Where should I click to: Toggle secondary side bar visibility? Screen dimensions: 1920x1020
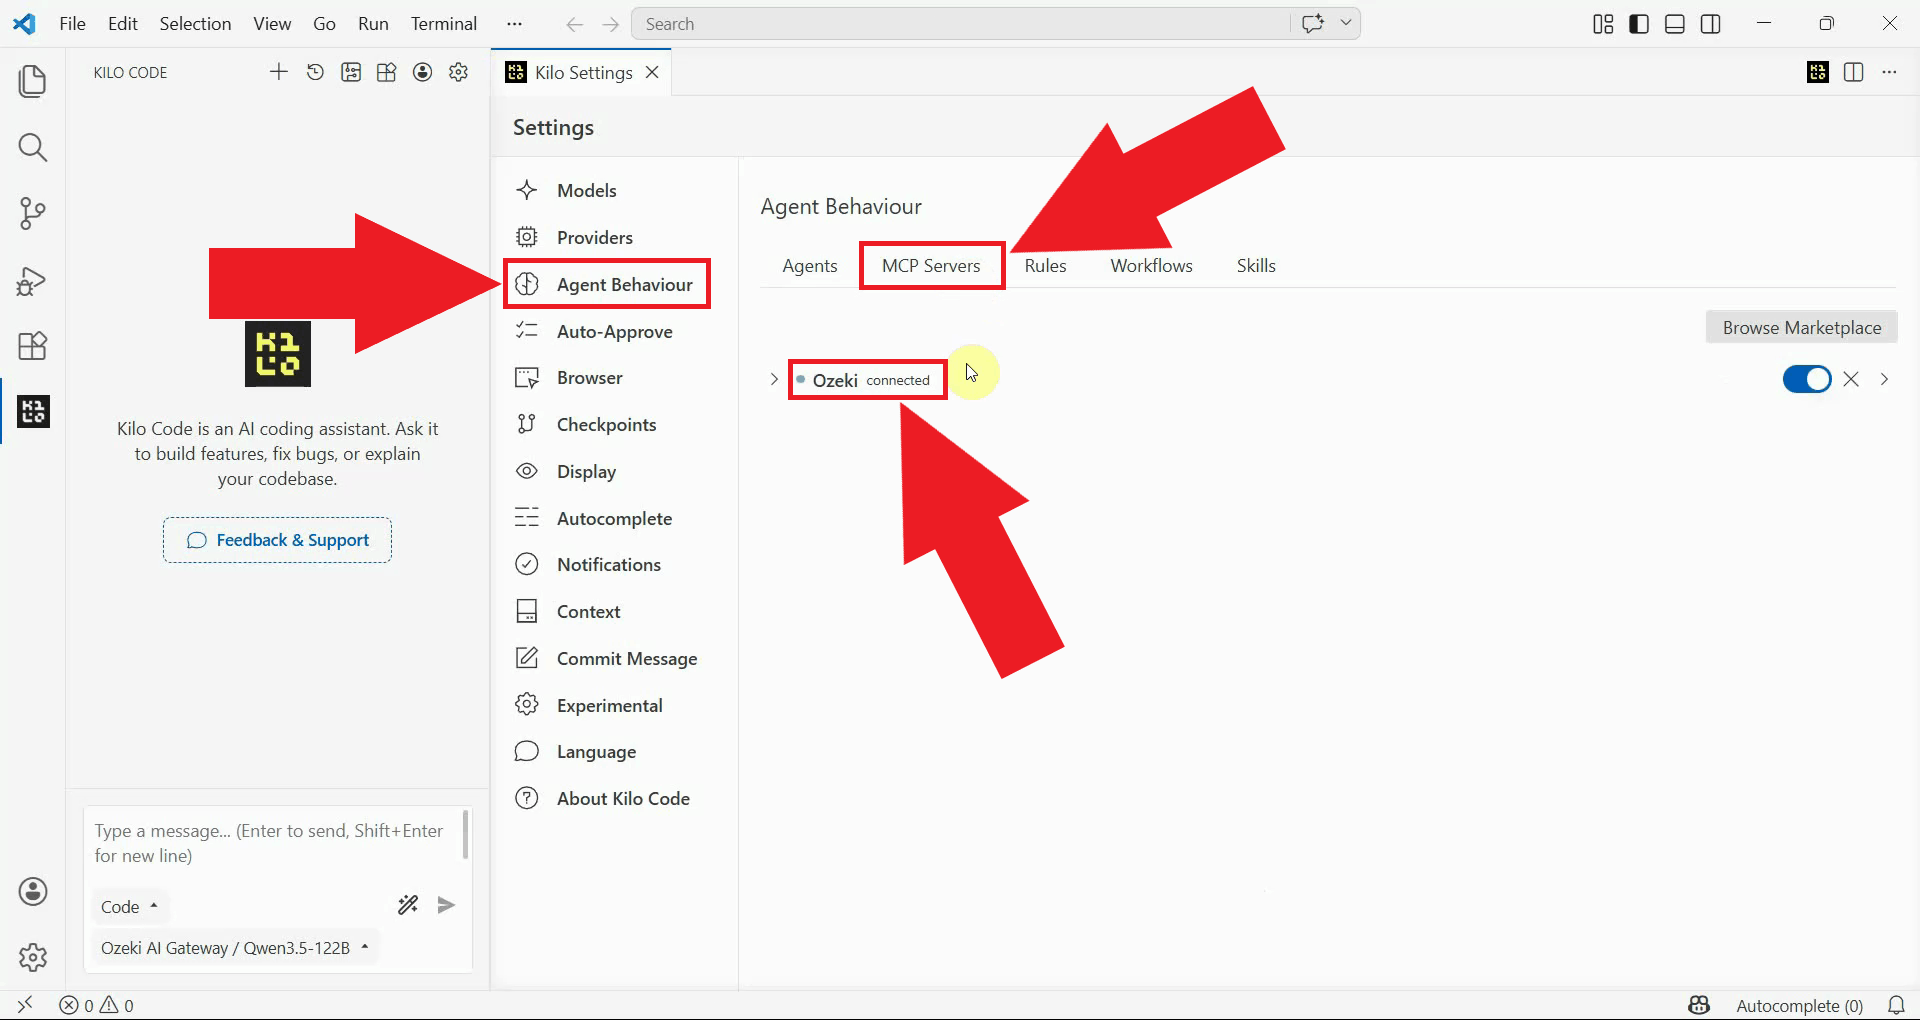1711,24
